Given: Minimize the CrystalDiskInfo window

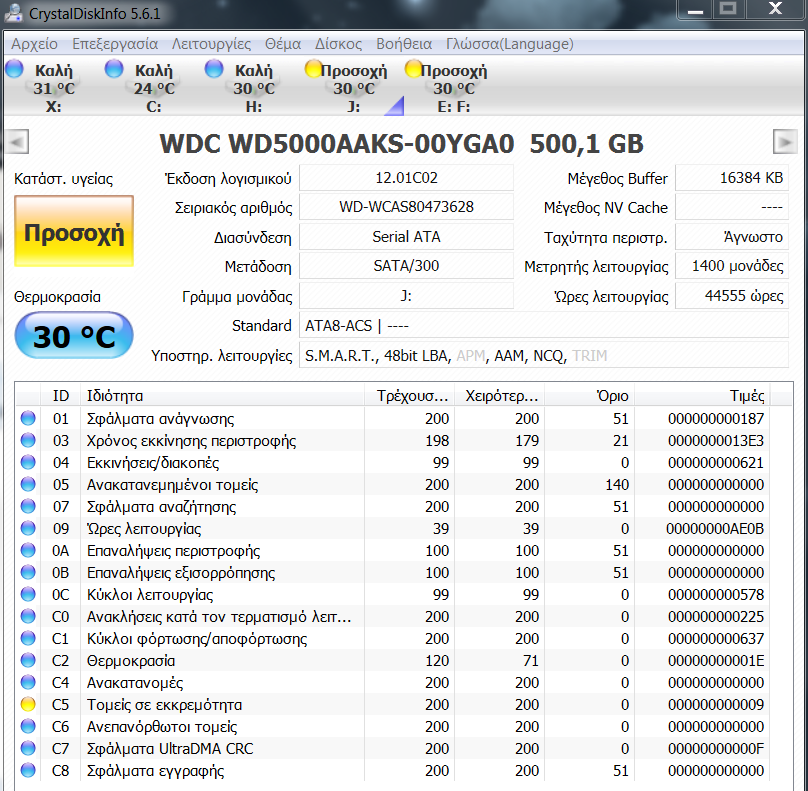Looking at the screenshot, I should point(695,9).
